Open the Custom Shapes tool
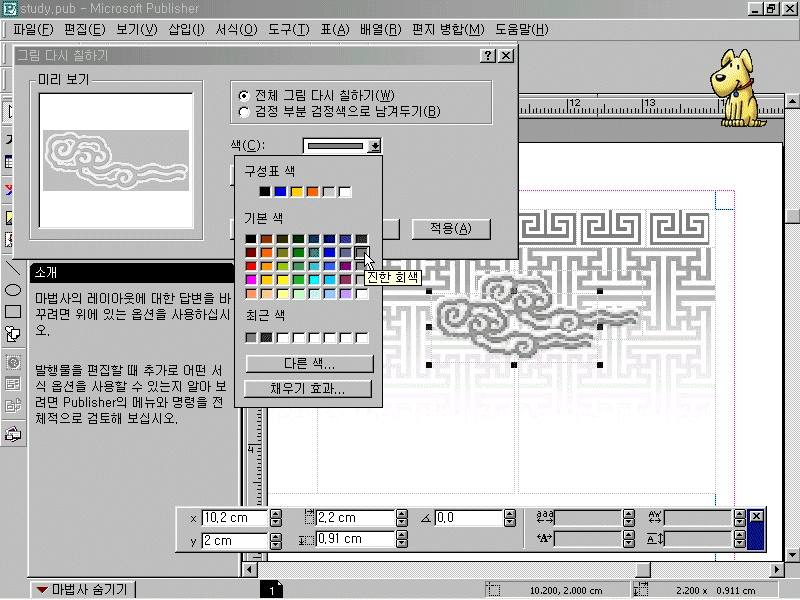The image size is (800, 600). coord(12,334)
